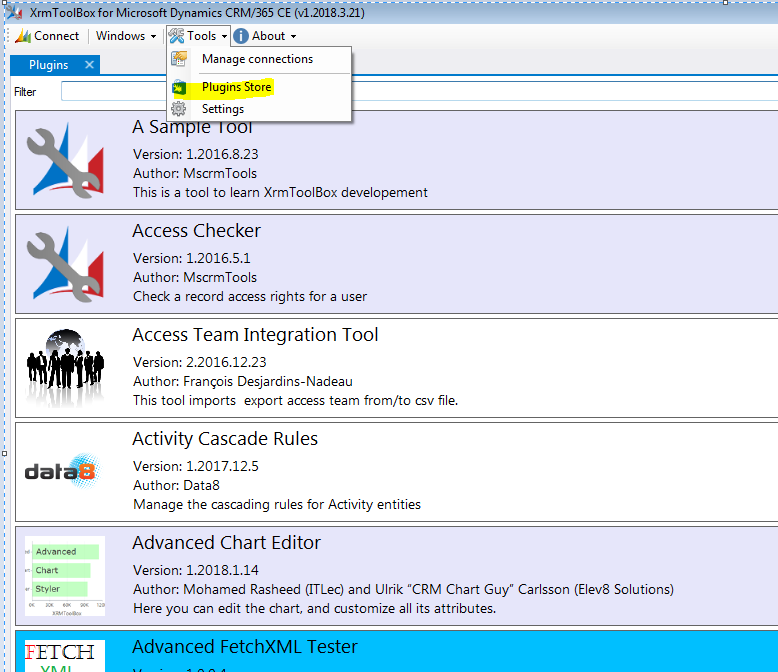Click Version: 1.2016.8.23 text

195,154
